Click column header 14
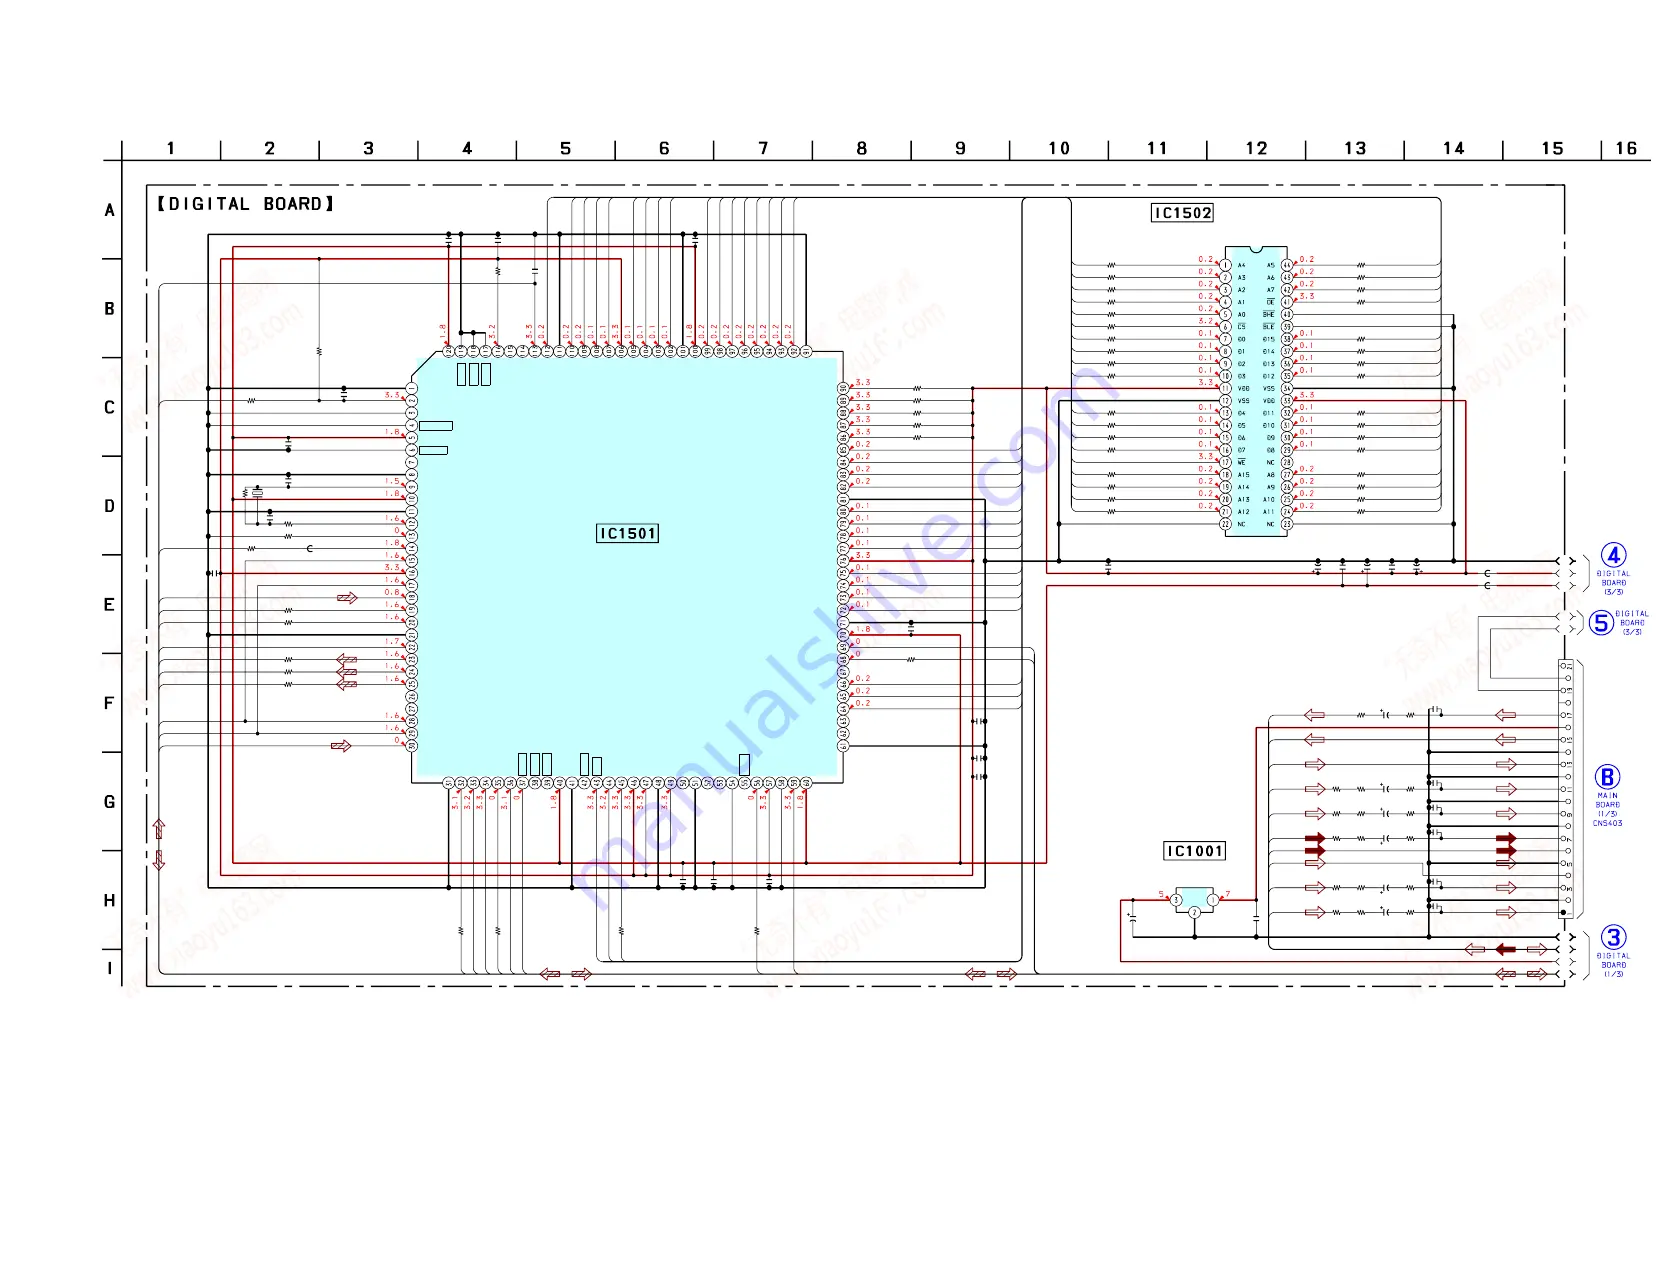The image size is (1680, 1263). click(x=1454, y=148)
